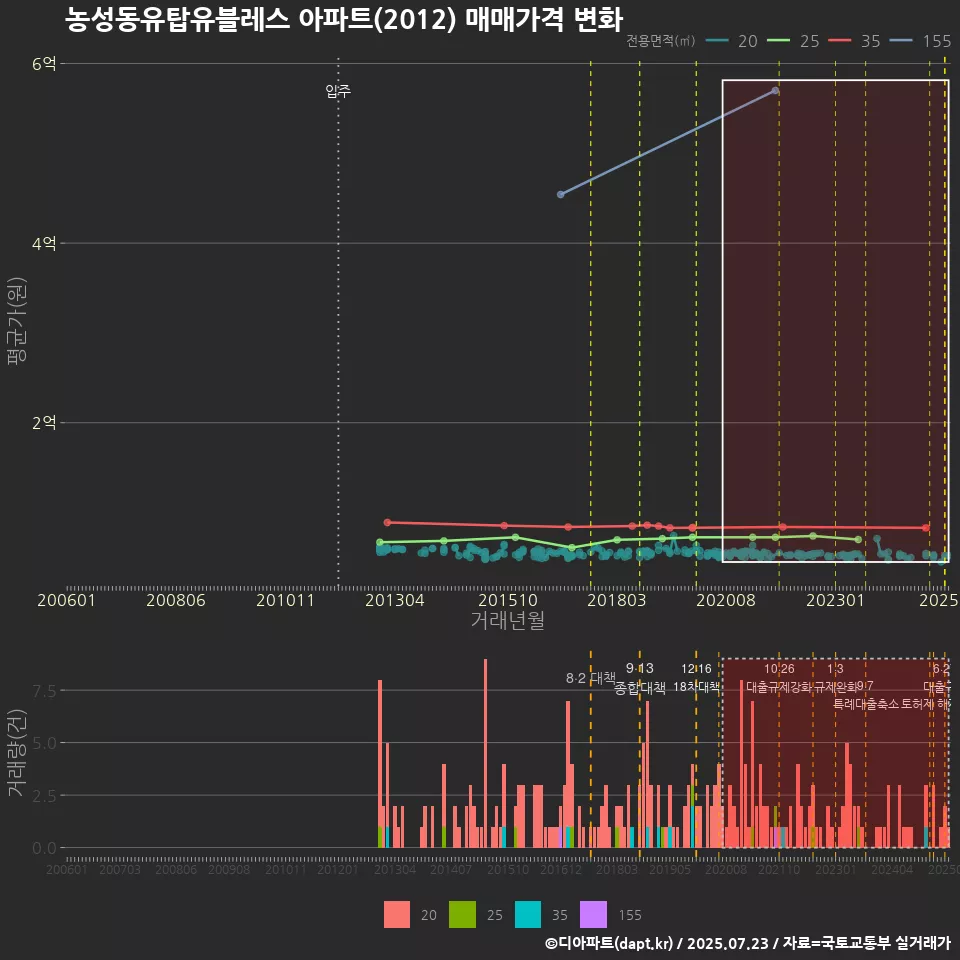Click the 35㎡ red legend line

point(839,41)
